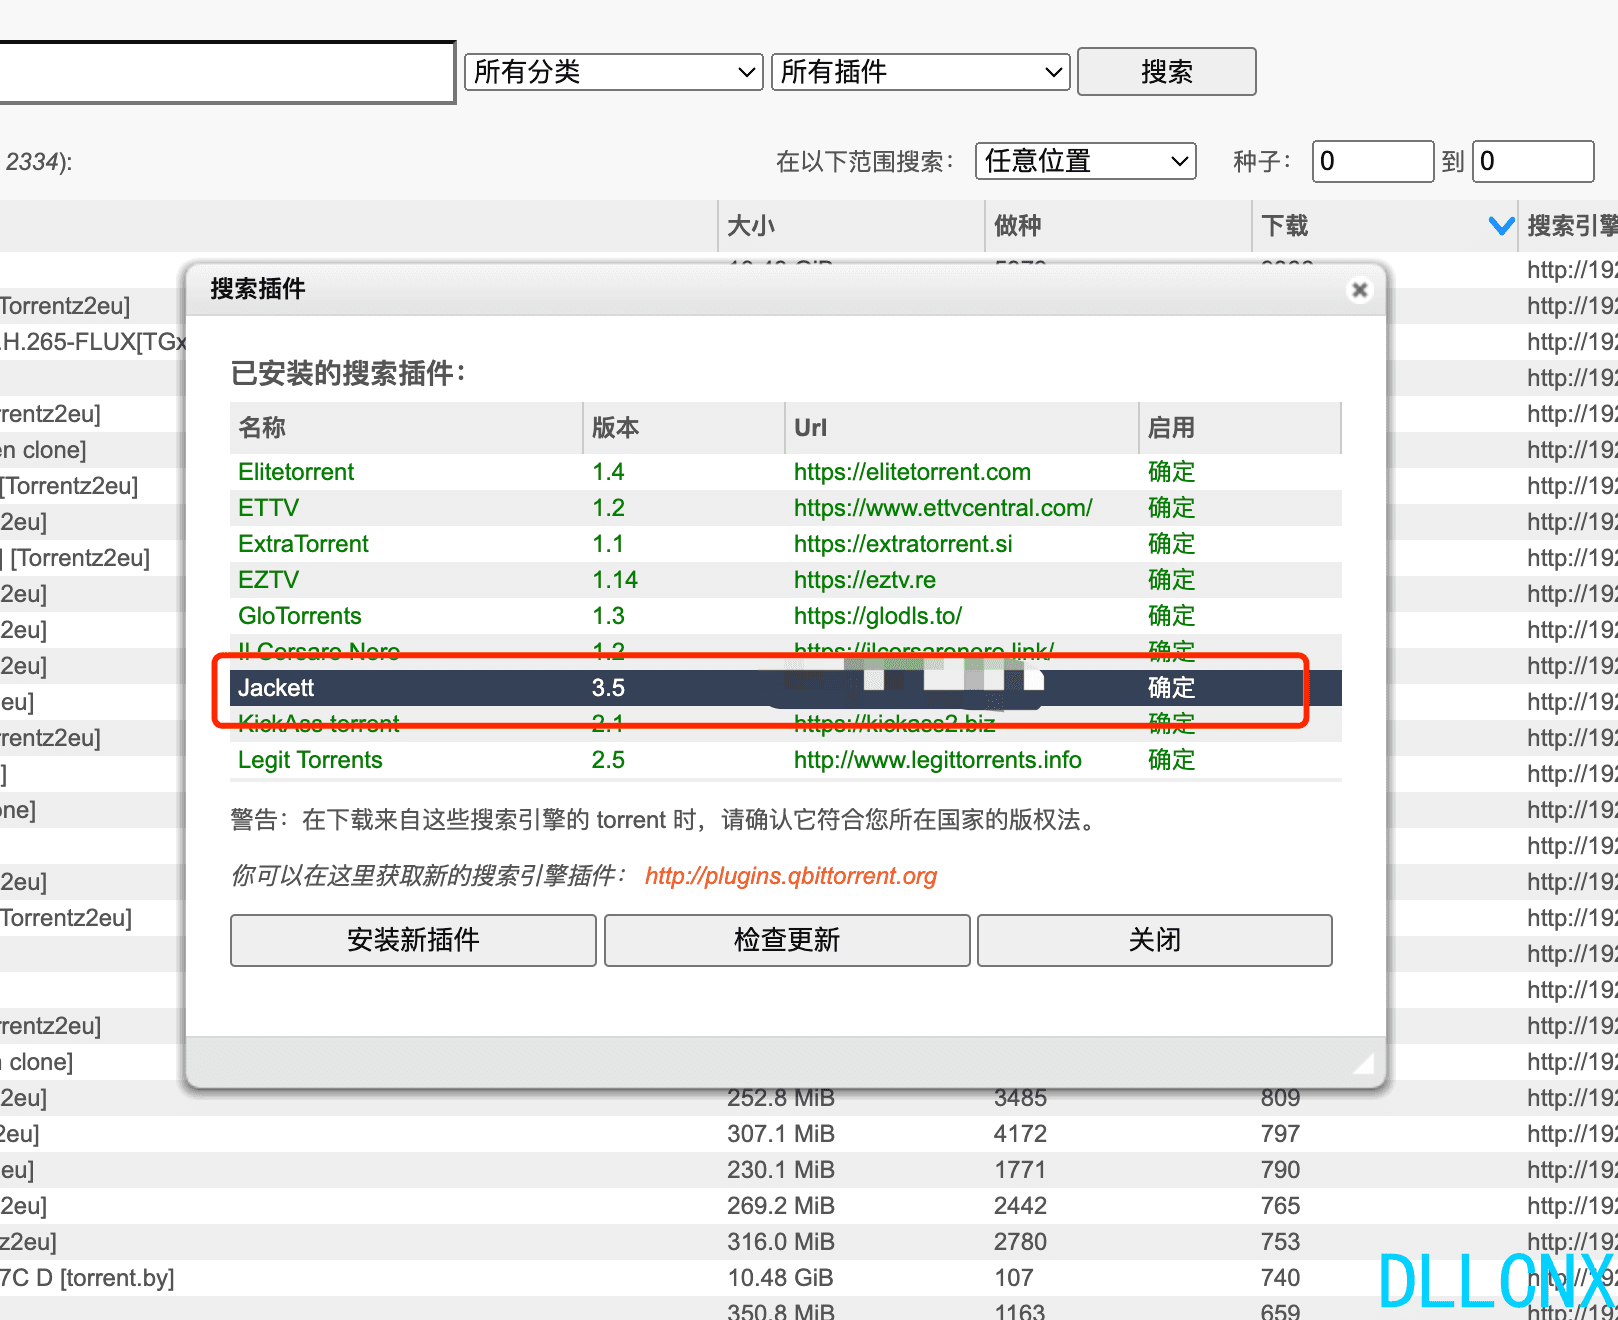The height and width of the screenshot is (1320, 1618).
Task: Sort results by 做种 column
Action: [1118, 226]
